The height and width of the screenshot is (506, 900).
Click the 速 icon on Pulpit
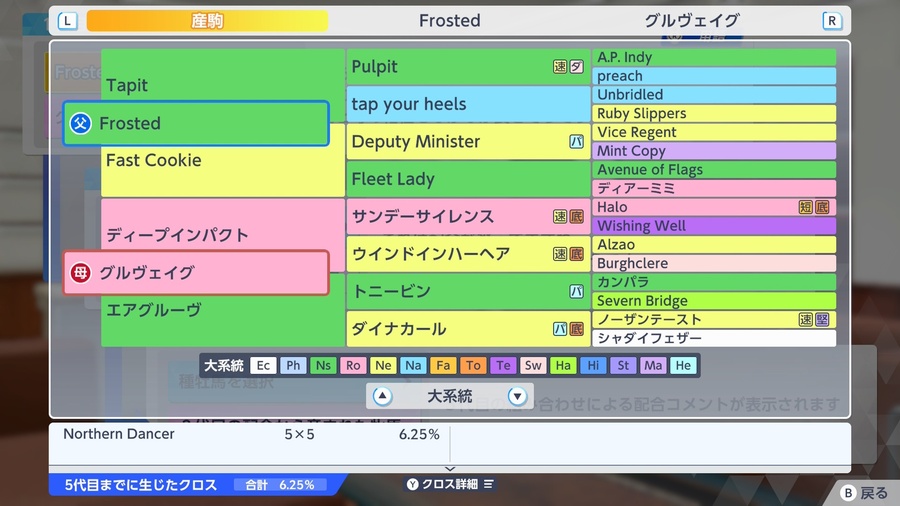560,67
